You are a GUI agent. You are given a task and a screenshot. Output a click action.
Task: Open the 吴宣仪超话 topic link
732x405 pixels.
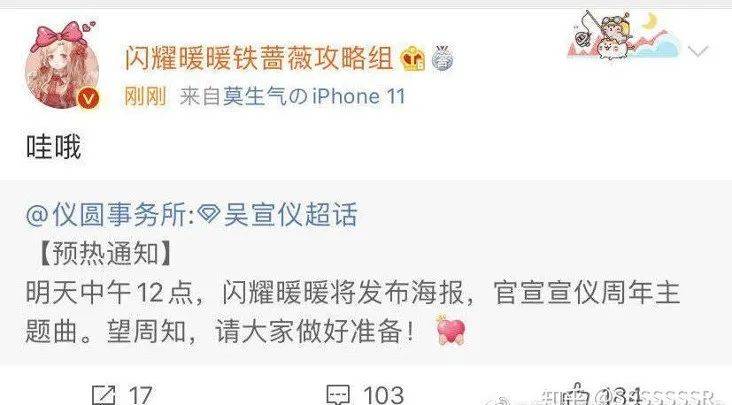(290, 215)
